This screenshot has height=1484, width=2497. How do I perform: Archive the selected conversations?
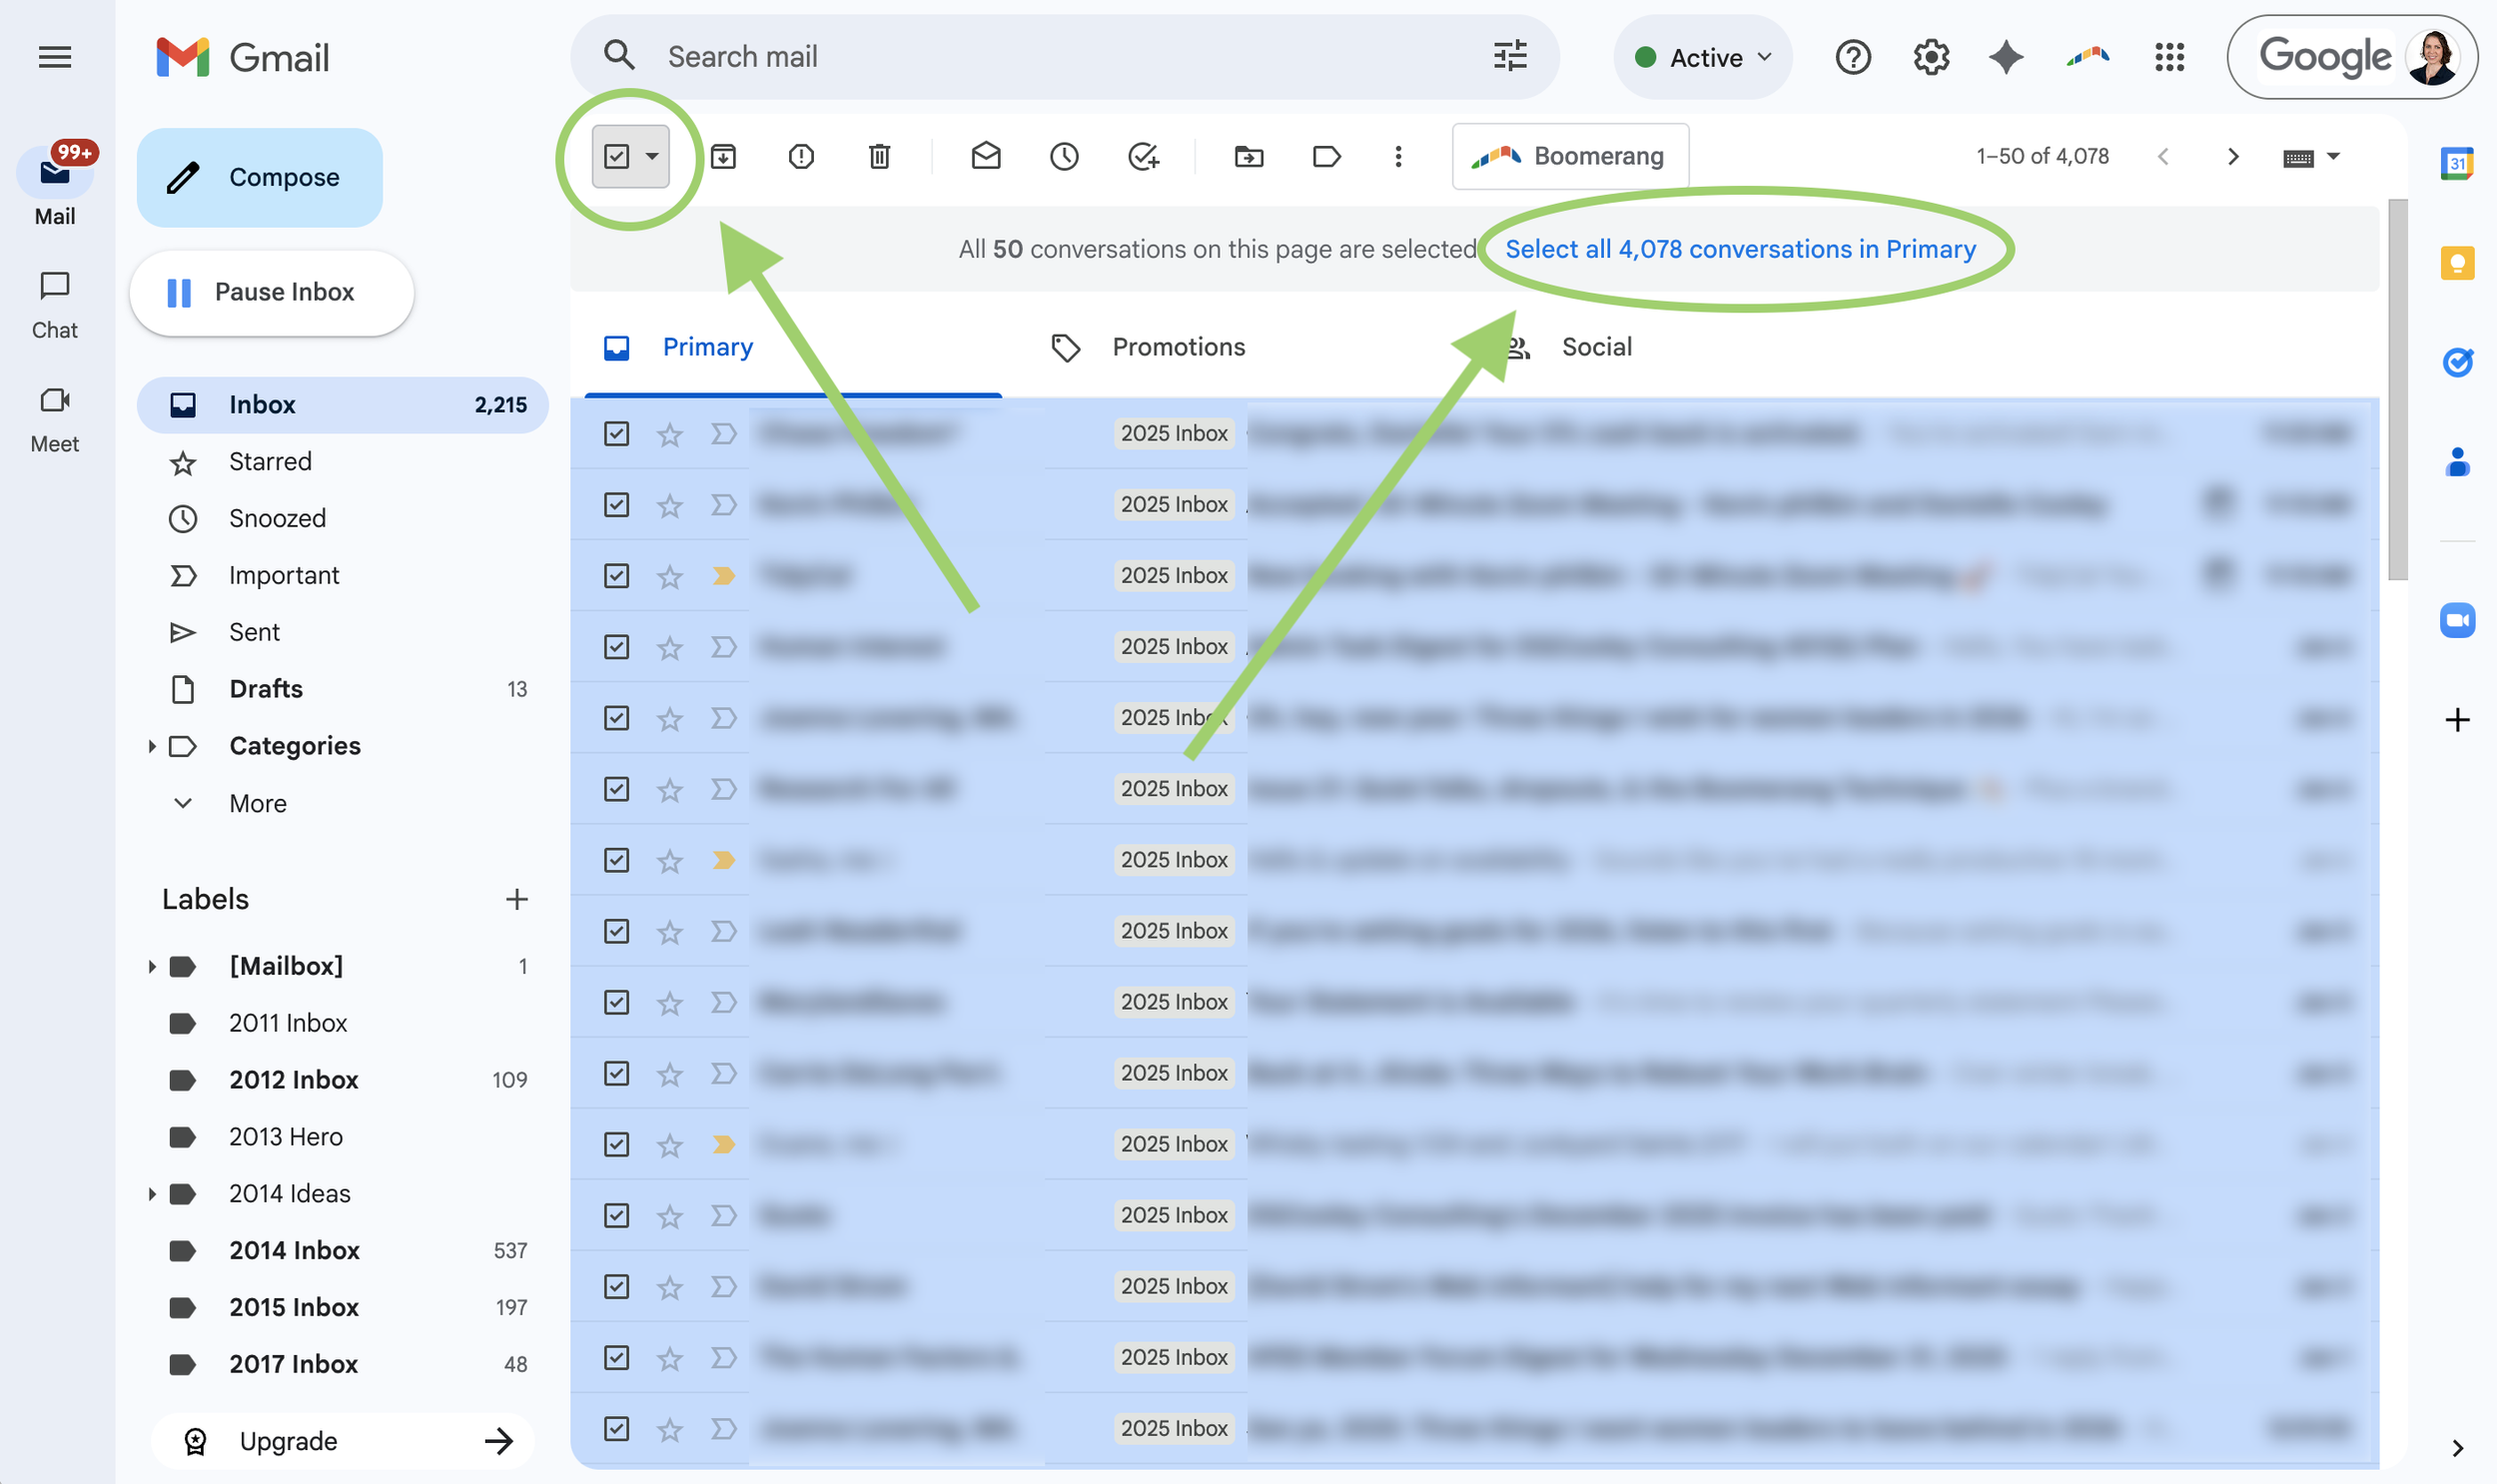[x=724, y=156]
